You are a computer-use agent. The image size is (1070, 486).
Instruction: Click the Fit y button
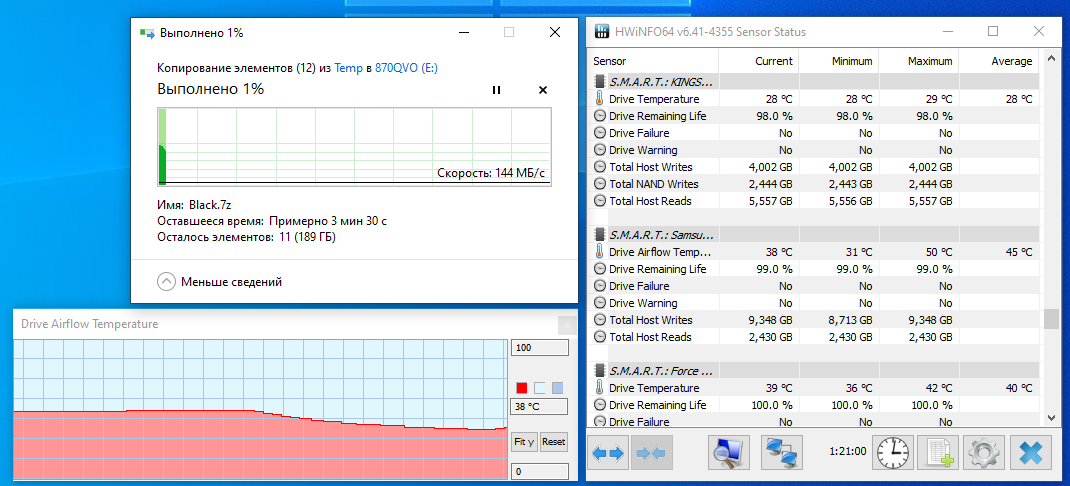(x=524, y=442)
